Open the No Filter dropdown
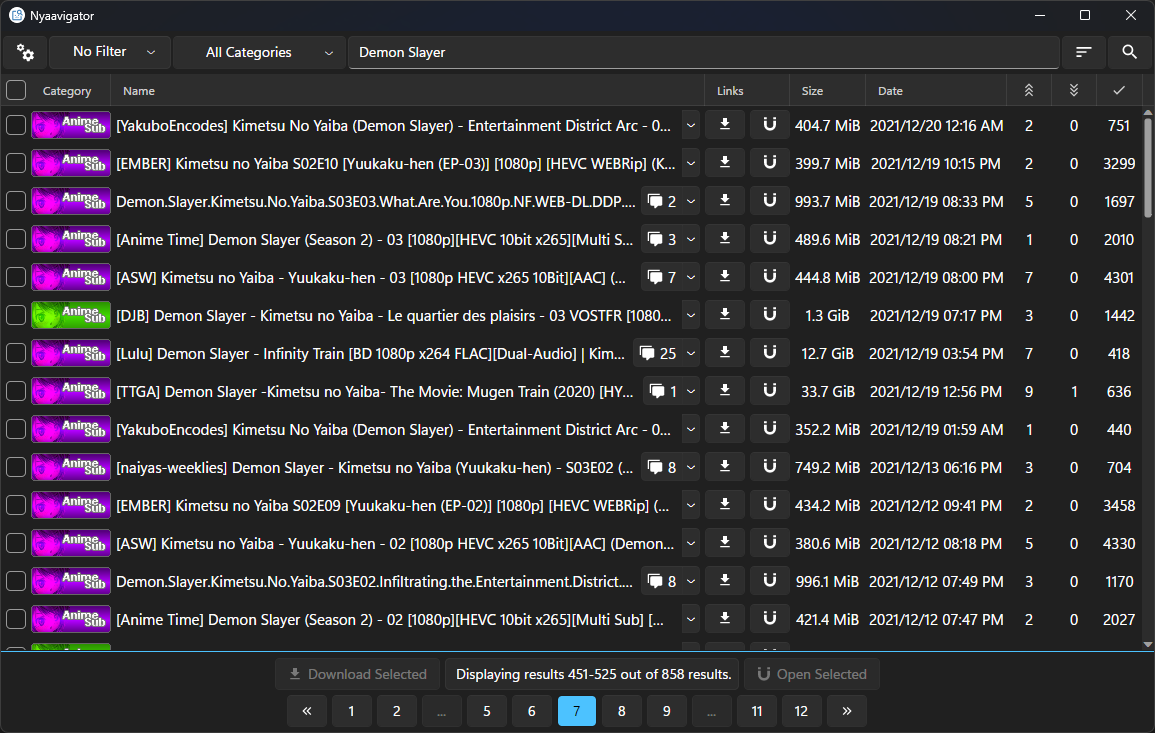This screenshot has height=733, width=1155. [110, 52]
